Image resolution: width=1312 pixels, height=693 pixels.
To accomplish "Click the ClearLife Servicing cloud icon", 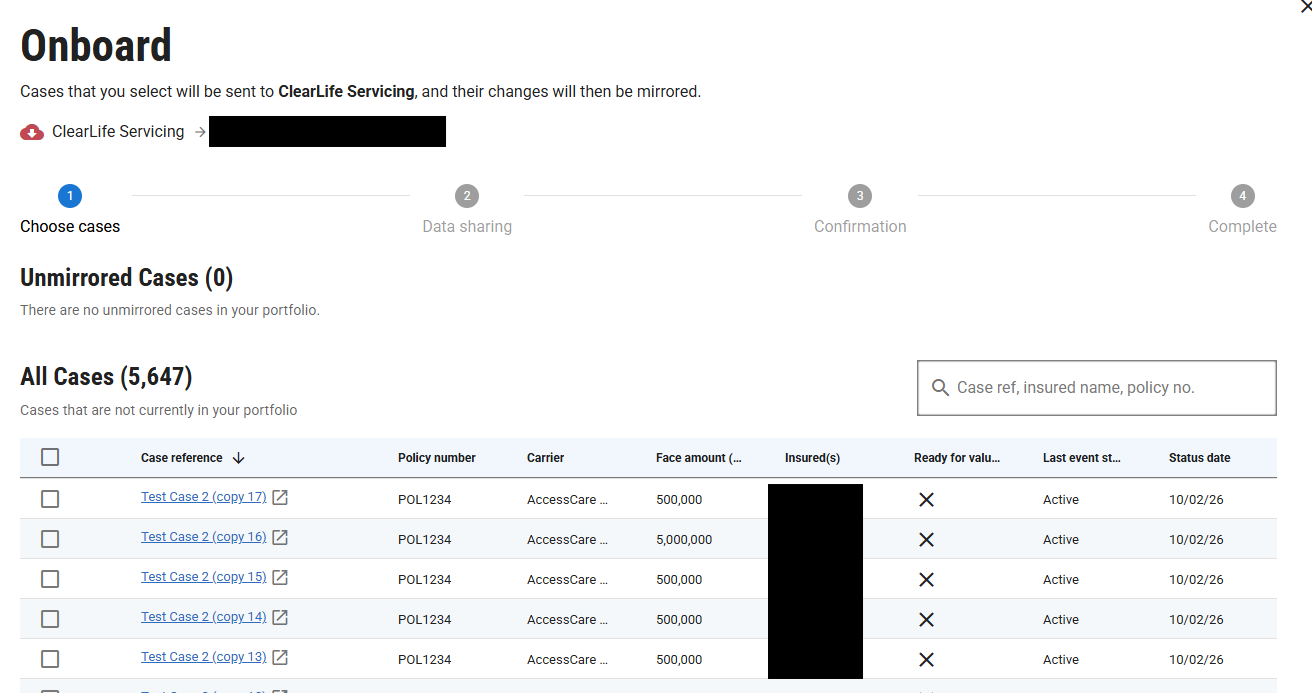I will click(x=32, y=132).
